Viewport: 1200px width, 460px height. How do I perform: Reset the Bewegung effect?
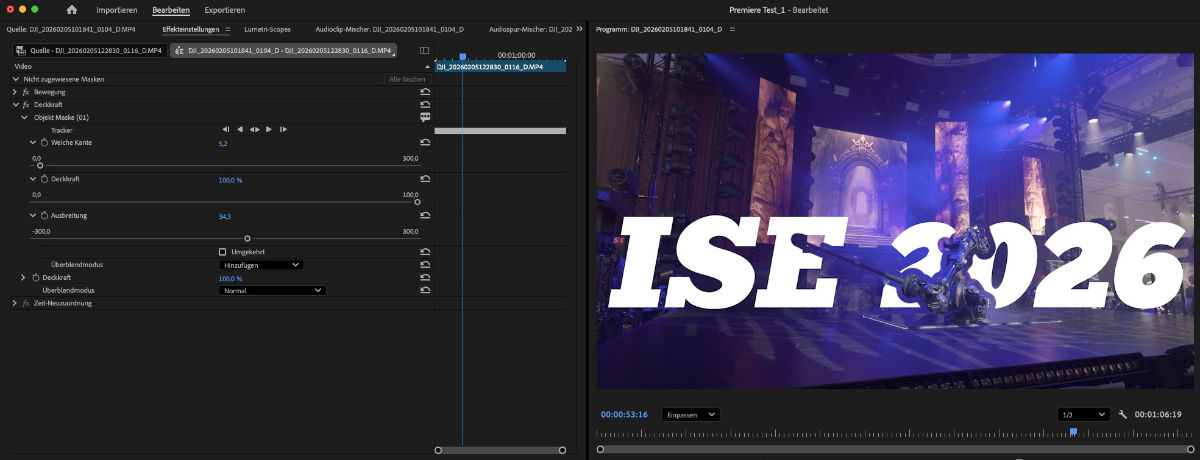(x=425, y=91)
